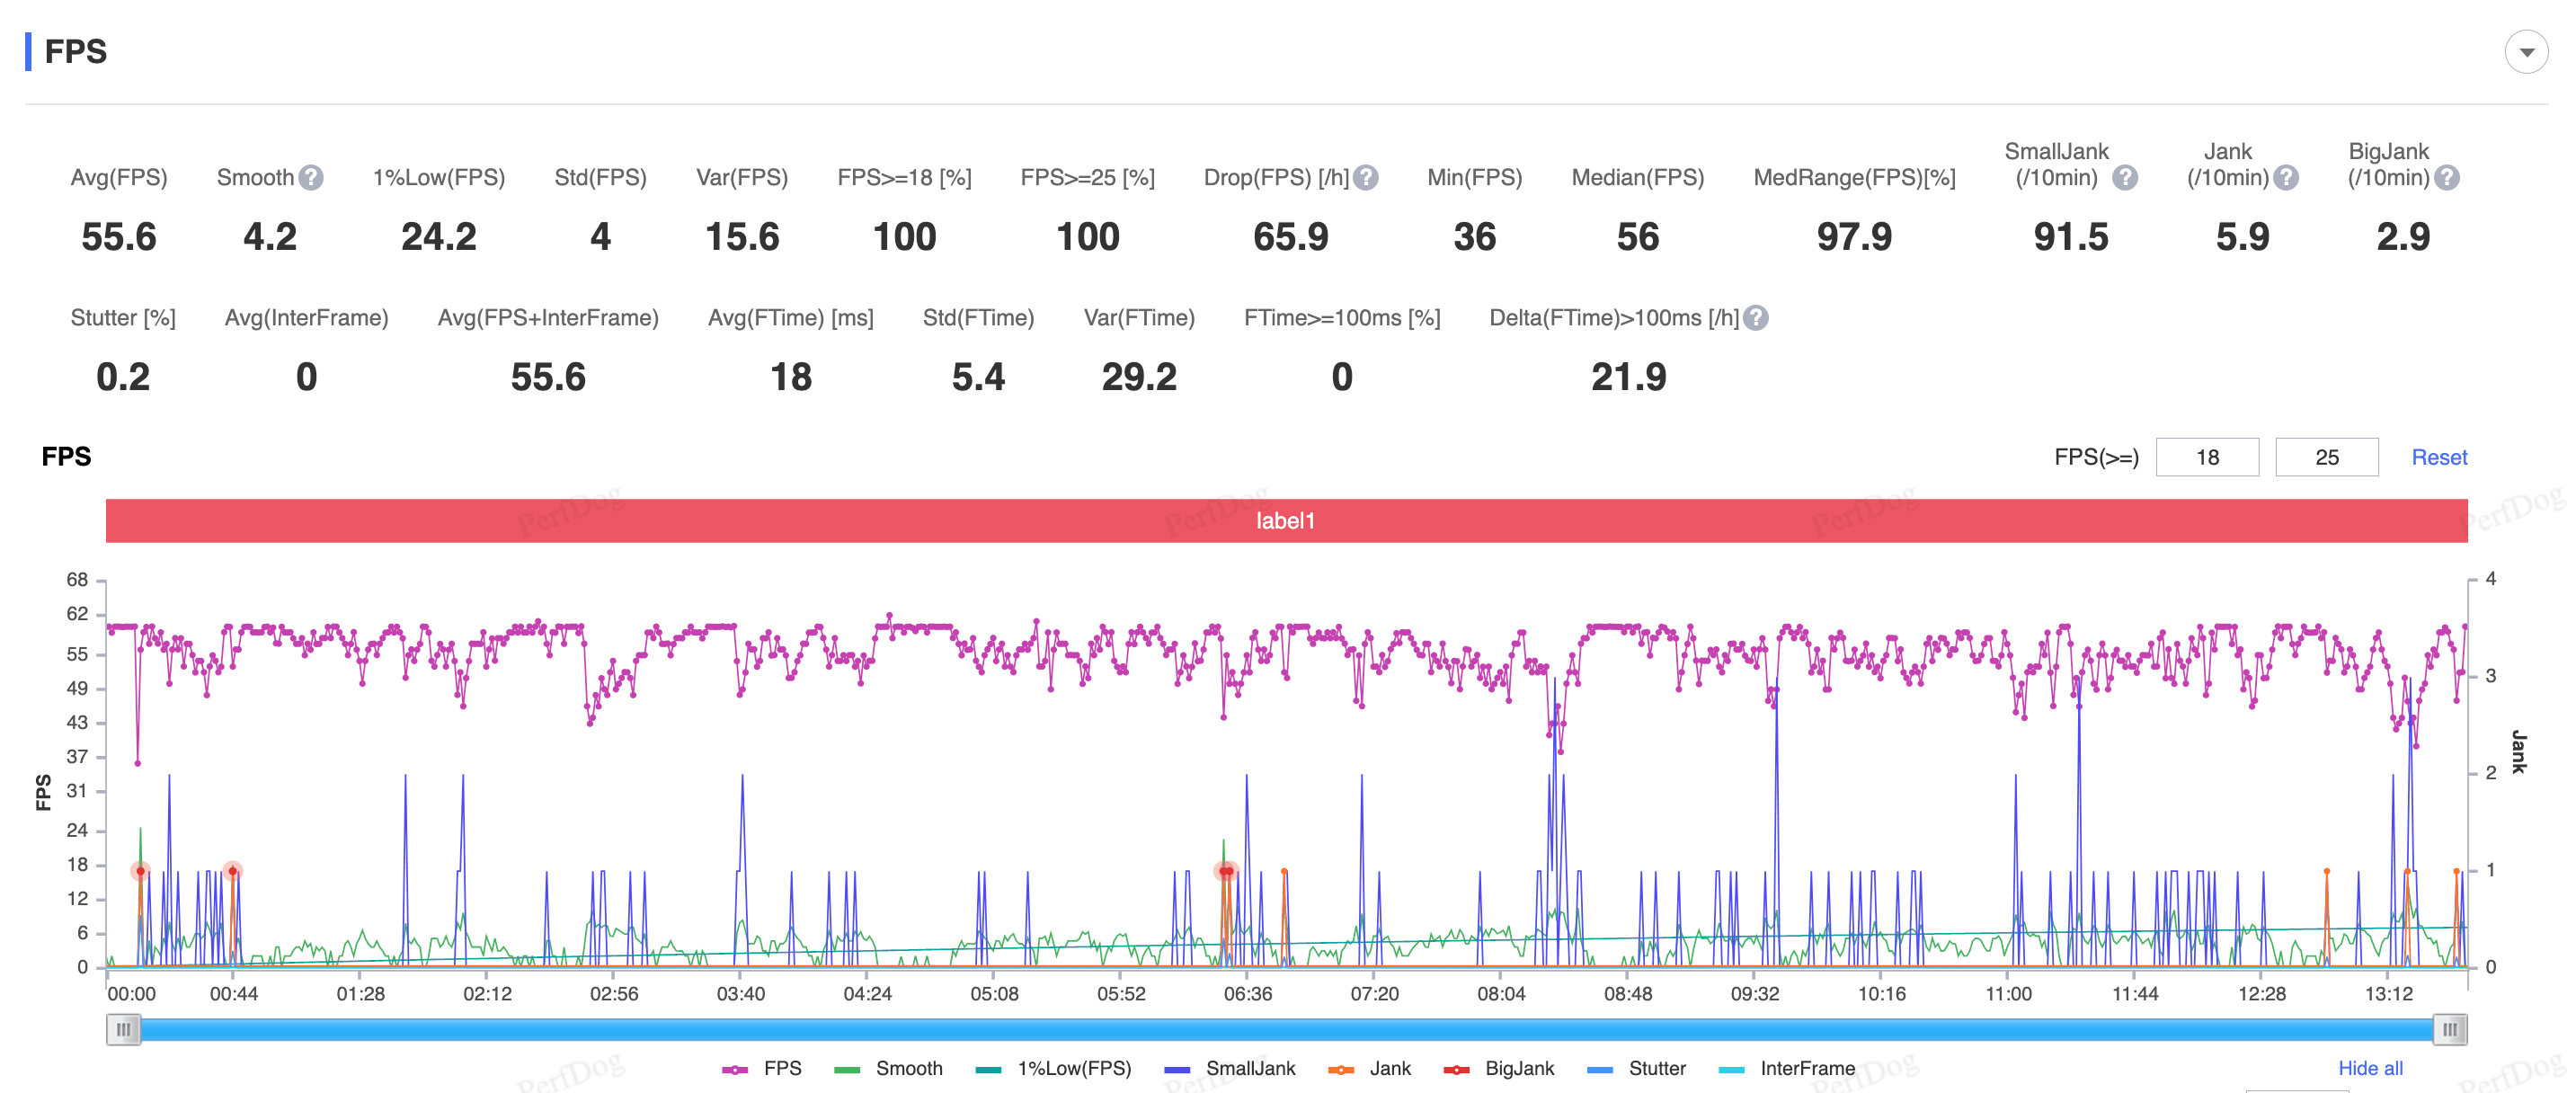Screen dimensions: 2576x1093
Task: Click Hide all link
Action: pyautogui.click(x=2369, y=1068)
